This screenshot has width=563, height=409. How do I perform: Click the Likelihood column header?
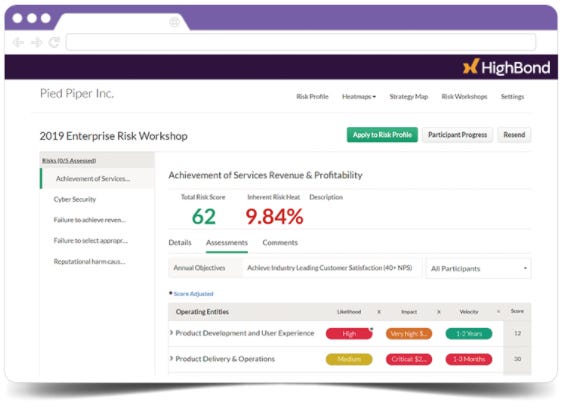(349, 312)
